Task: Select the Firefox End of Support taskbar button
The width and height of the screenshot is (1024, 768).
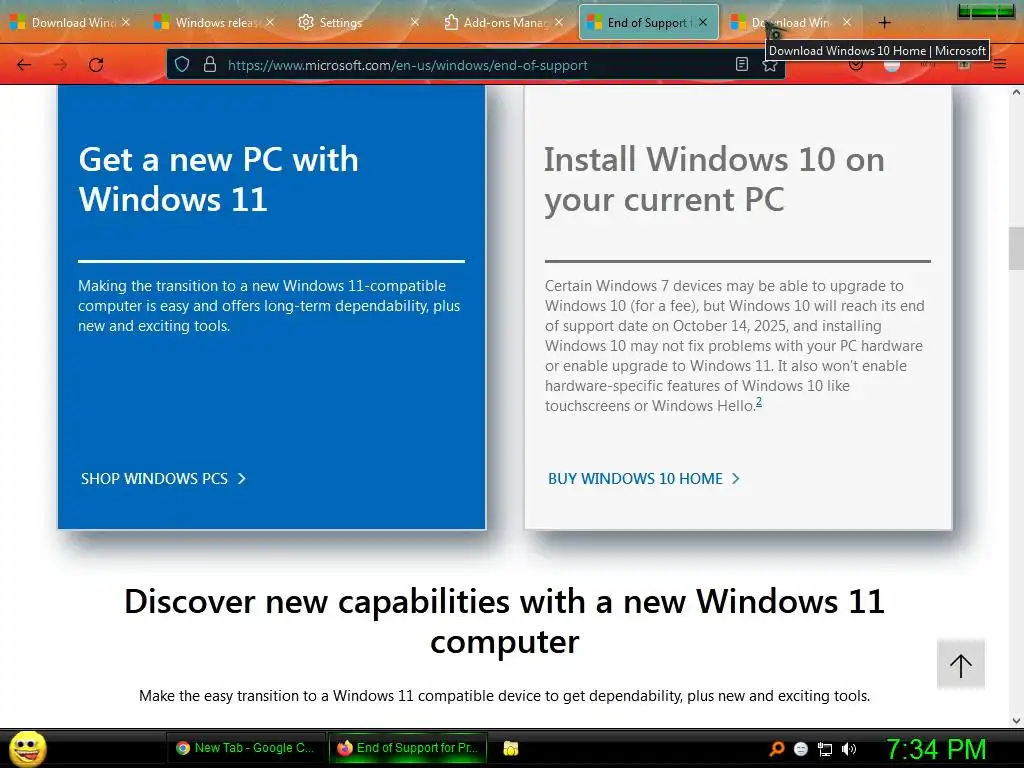Action: (x=408, y=748)
